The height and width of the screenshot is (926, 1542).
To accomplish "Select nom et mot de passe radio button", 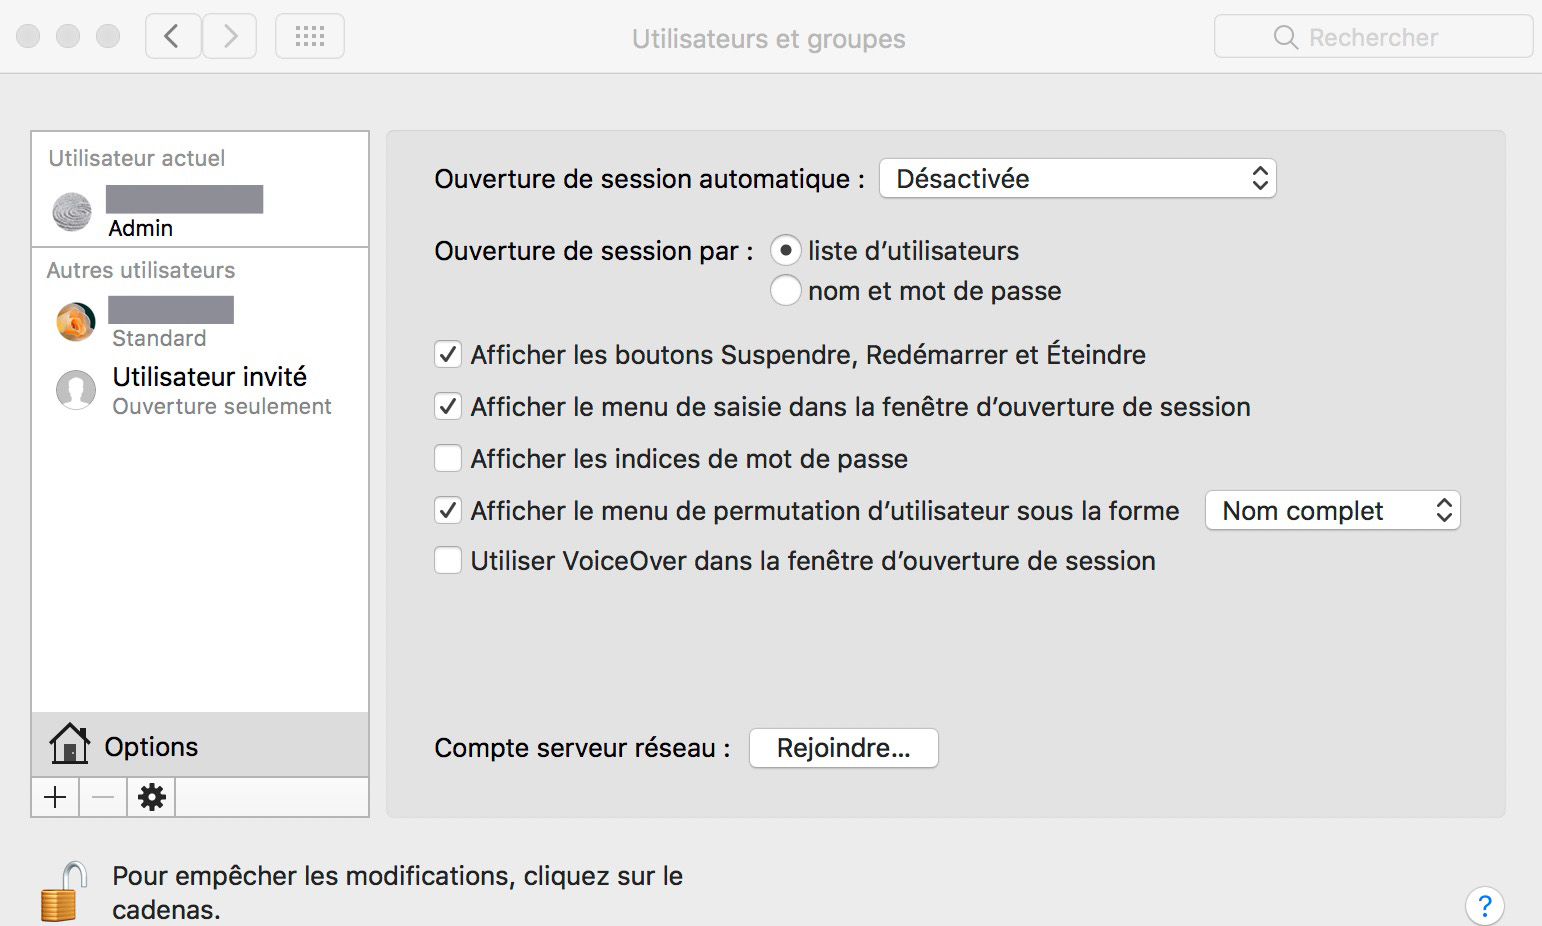I will click(x=786, y=290).
